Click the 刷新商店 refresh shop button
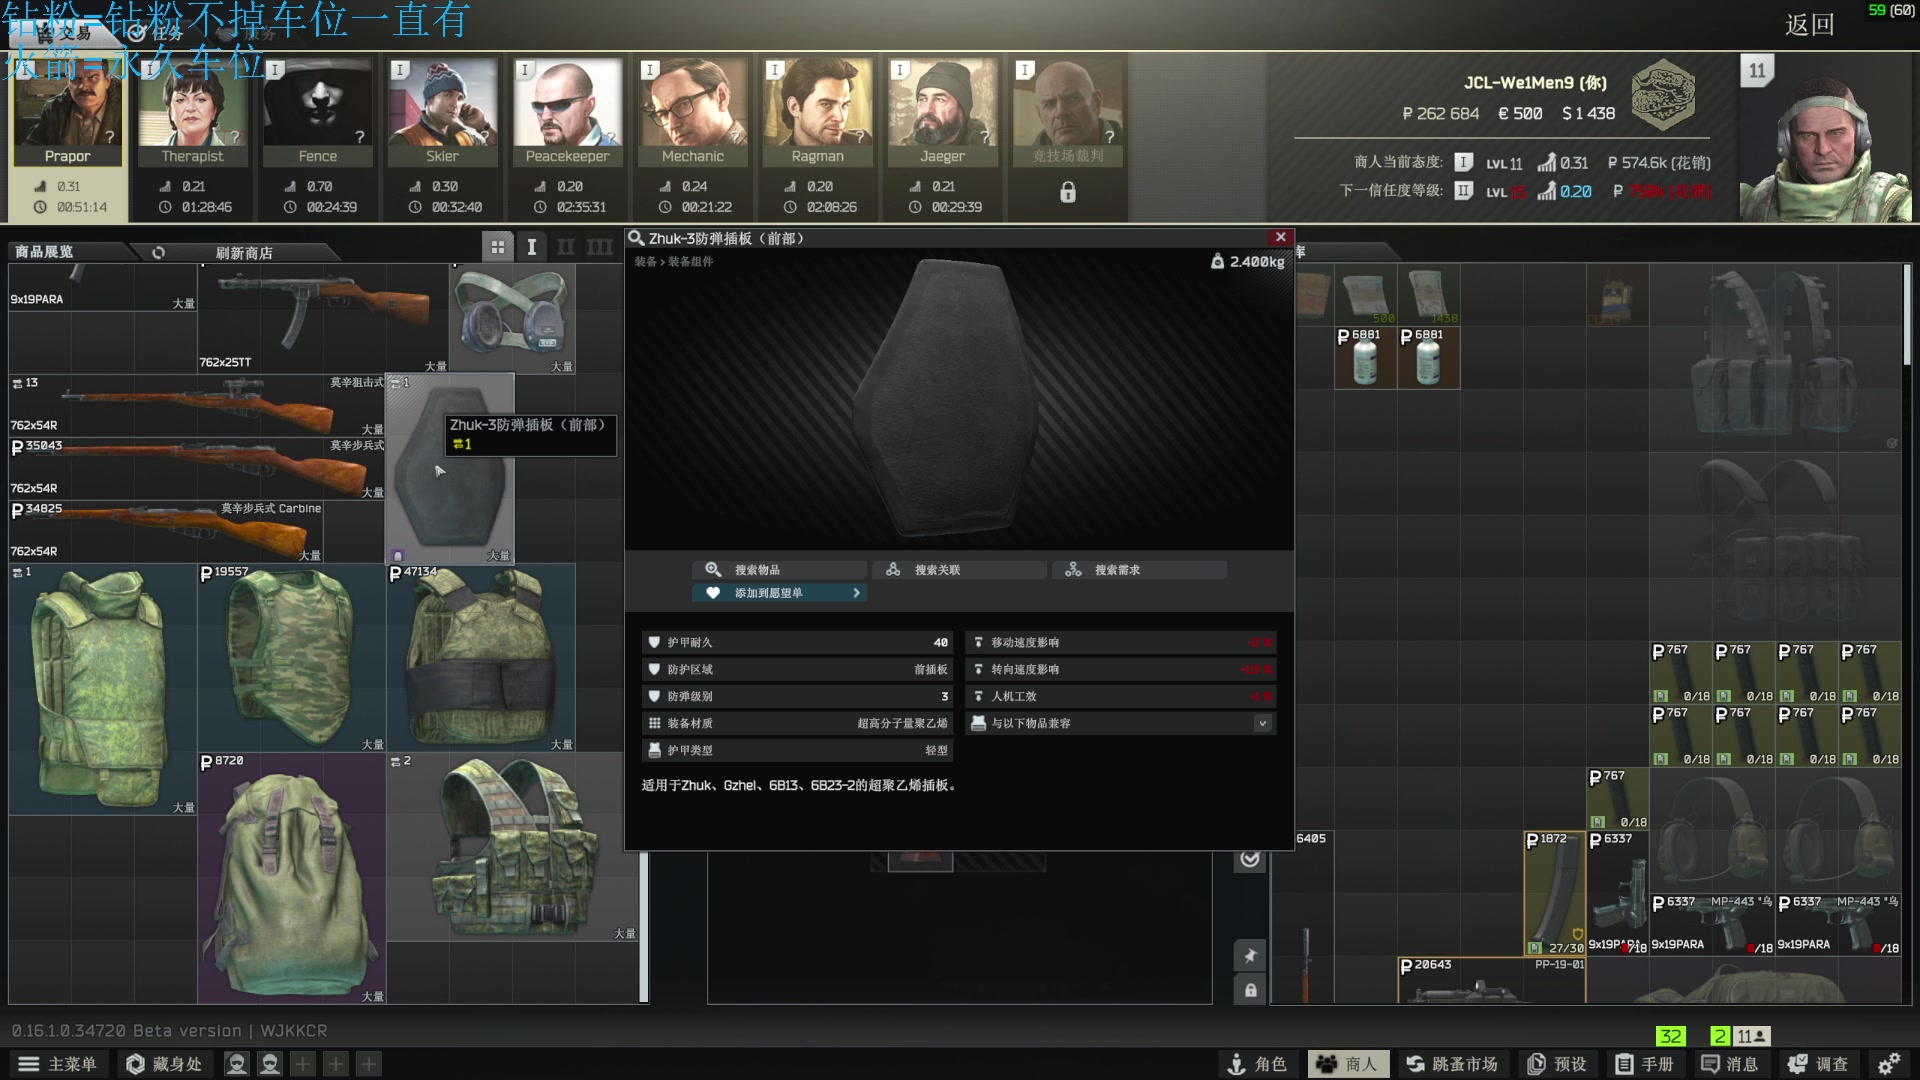1920x1080 pixels. tap(244, 253)
